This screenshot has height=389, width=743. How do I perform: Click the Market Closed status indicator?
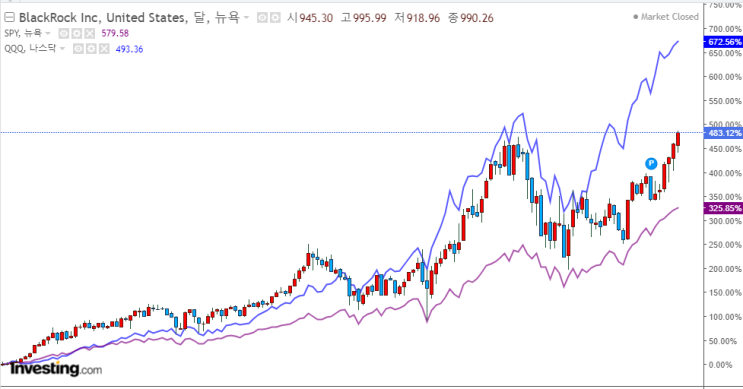[x=666, y=17]
